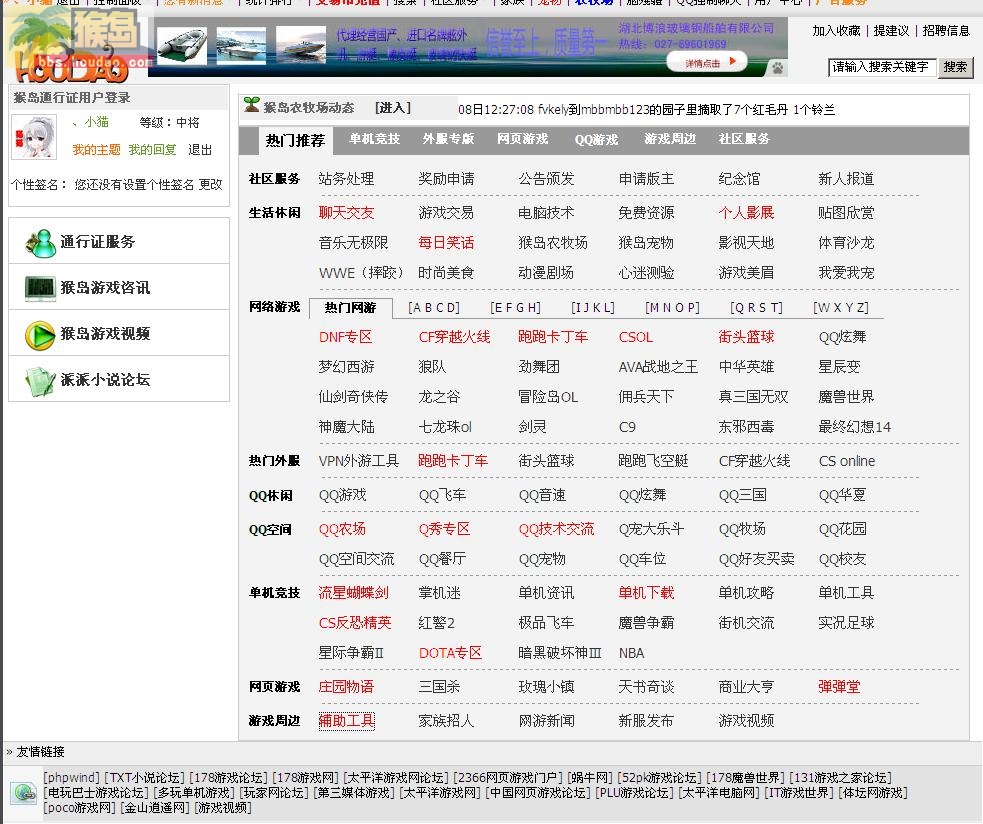Open QQ飞车 forum
This screenshot has height=824, width=983.
443,495
